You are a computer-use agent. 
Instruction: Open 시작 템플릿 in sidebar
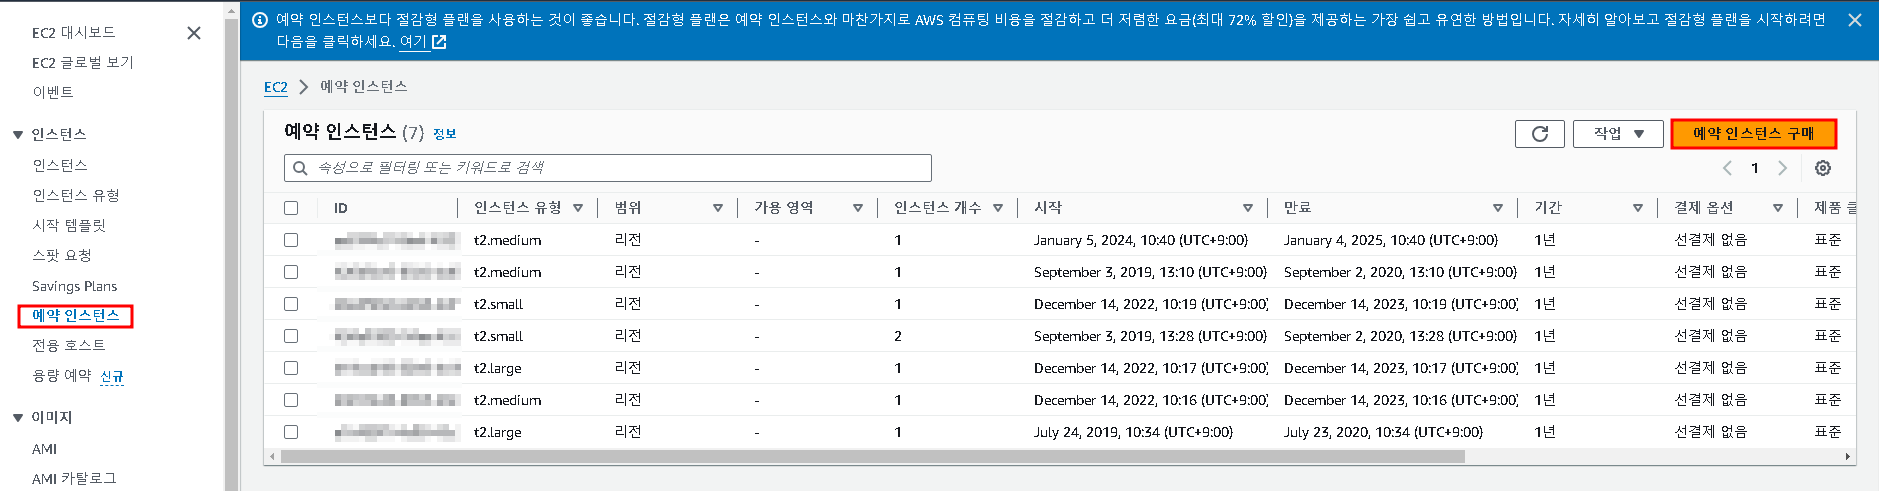[69, 225]
